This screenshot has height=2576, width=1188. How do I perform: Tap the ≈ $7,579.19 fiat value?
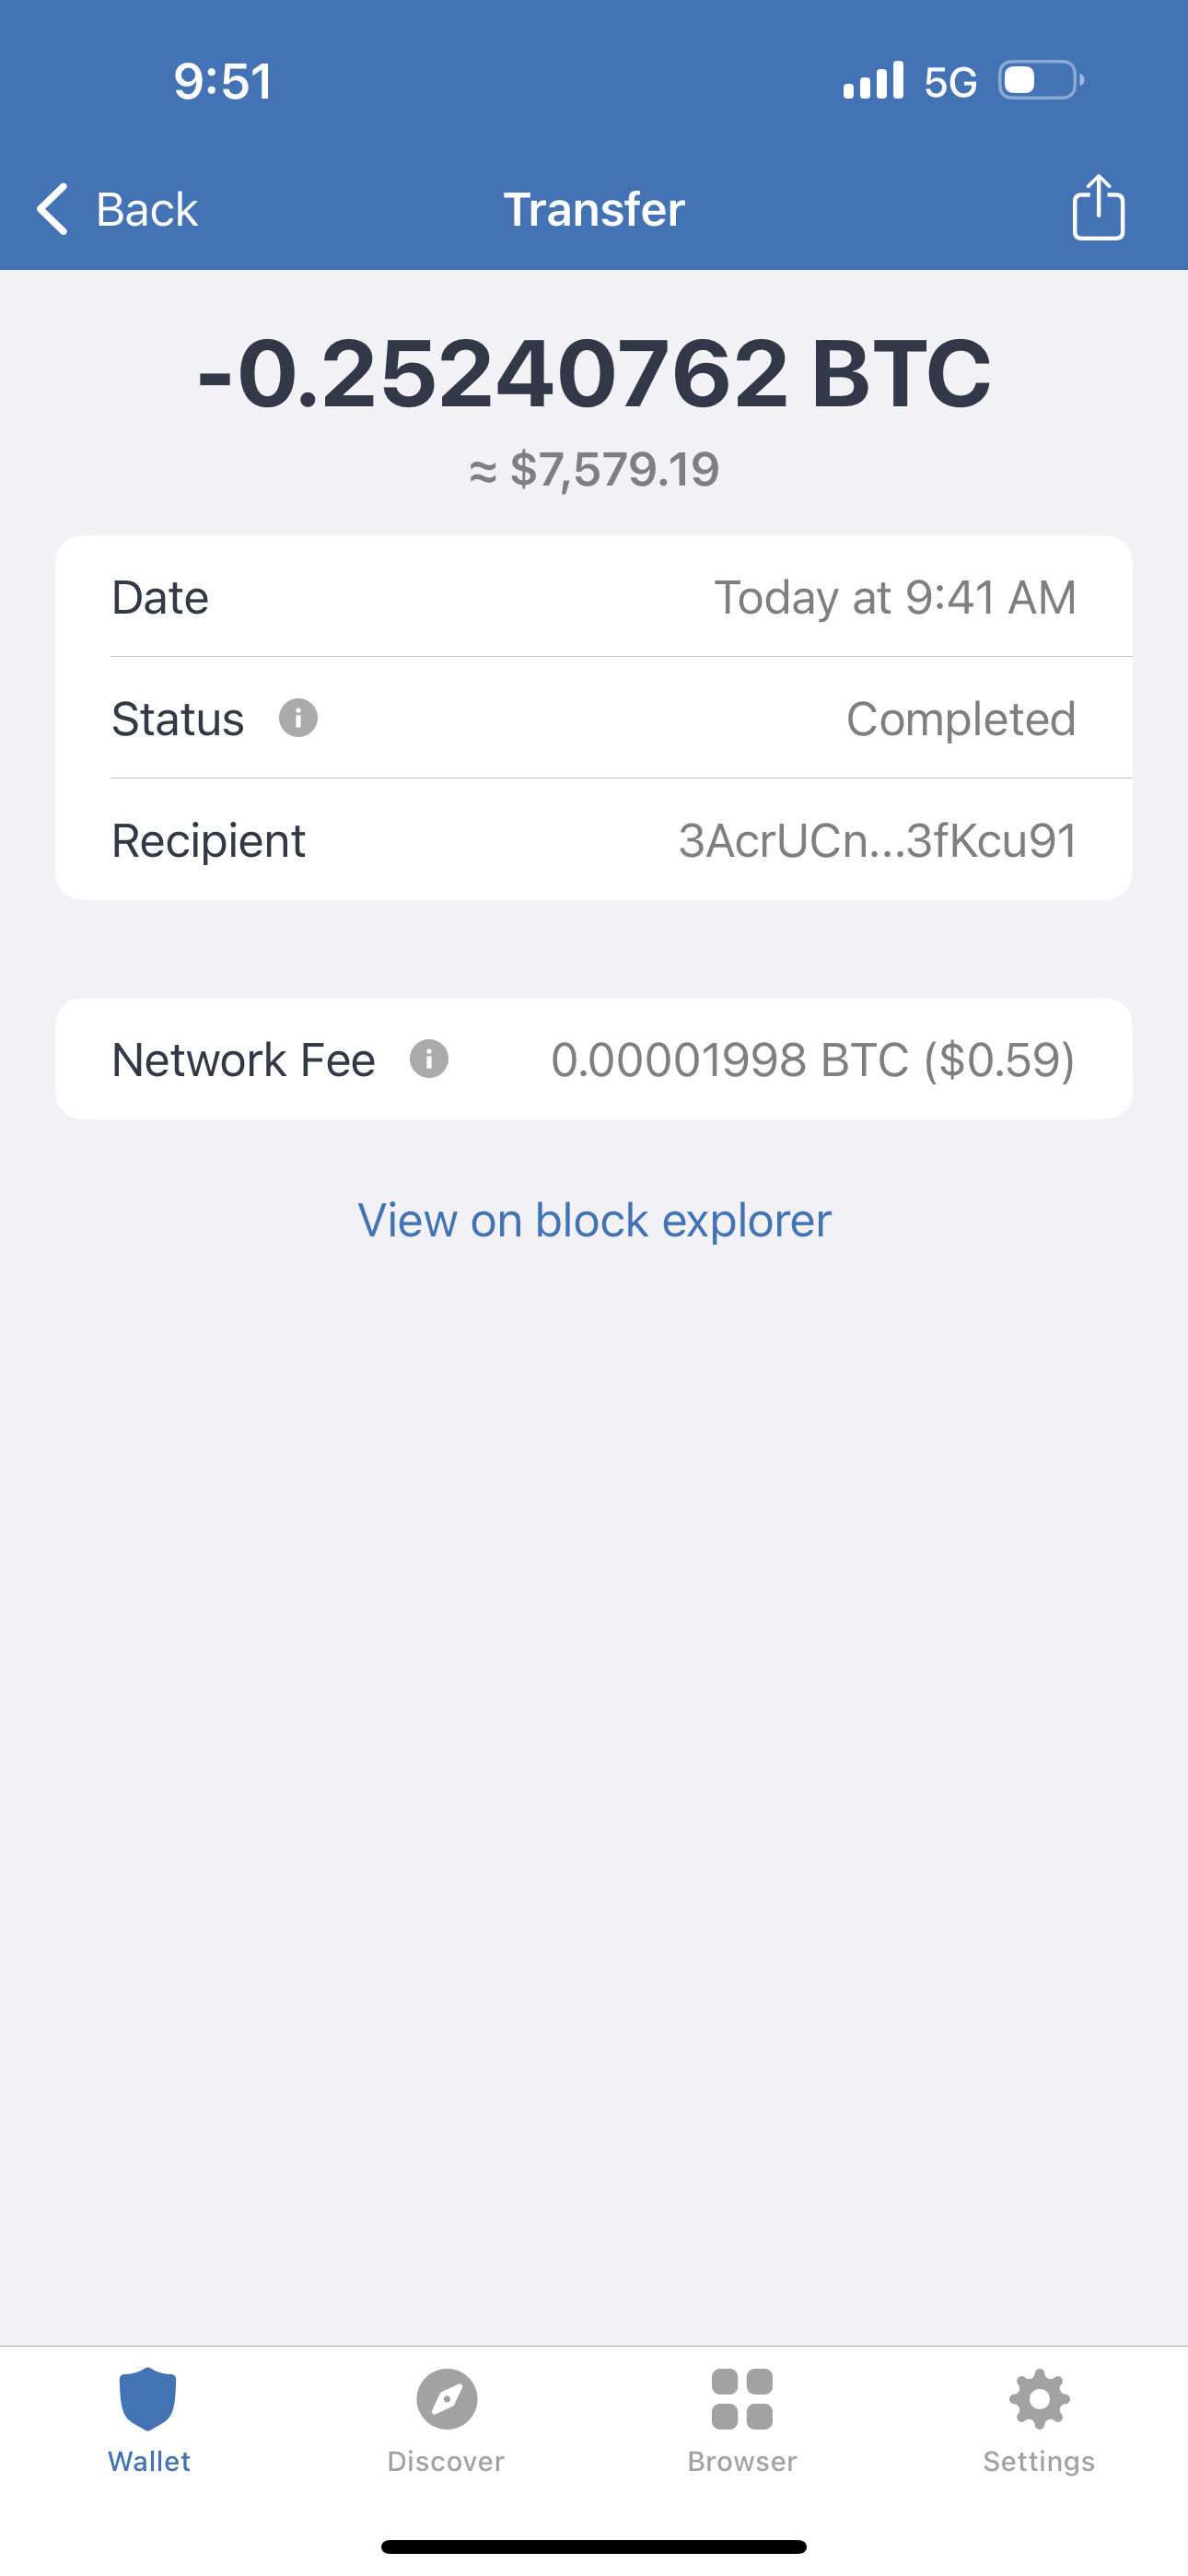[594, 469]
